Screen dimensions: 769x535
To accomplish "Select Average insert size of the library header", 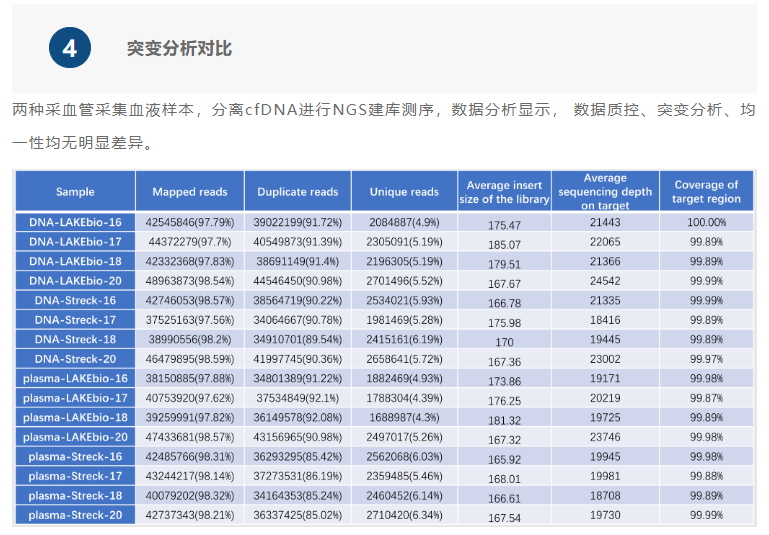I will click(504, 192).
